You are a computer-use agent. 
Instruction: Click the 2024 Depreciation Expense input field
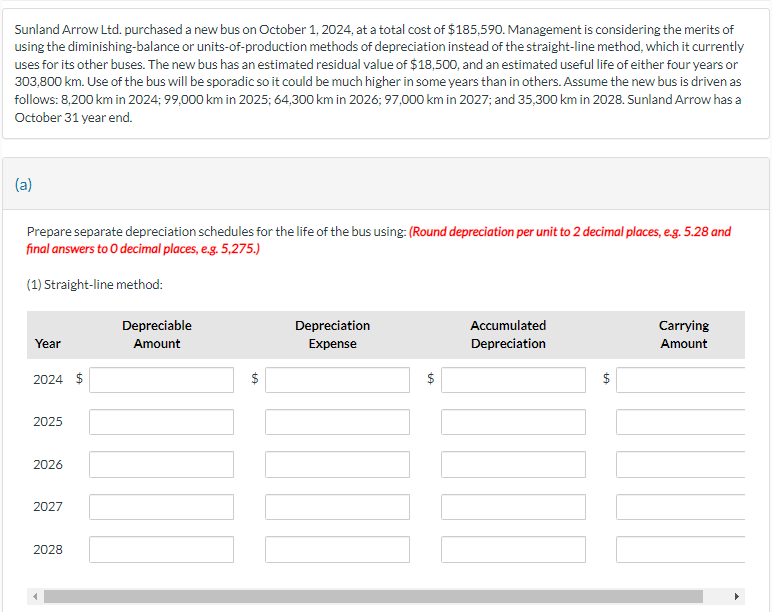[337, 380]
